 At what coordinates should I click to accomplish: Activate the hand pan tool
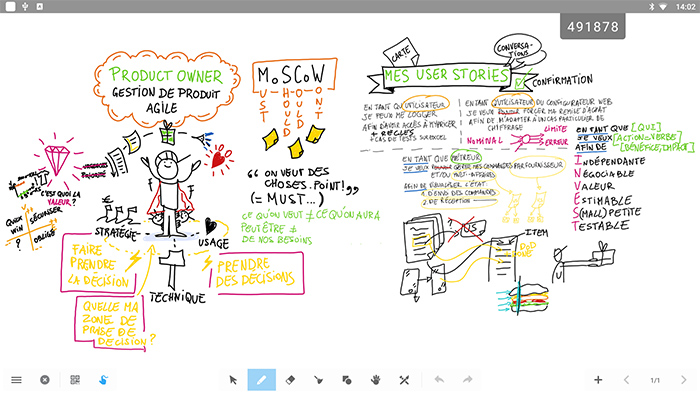[x=375, y=380]
